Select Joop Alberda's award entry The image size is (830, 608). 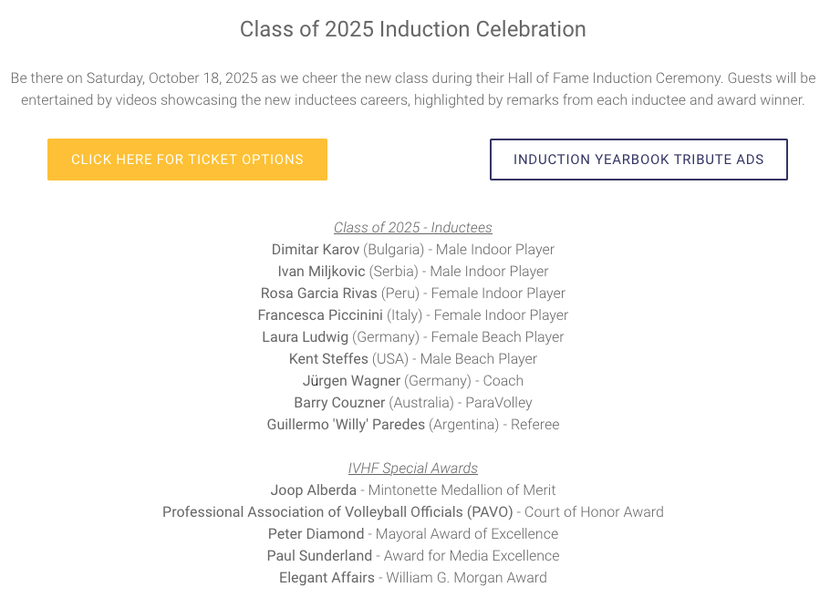click(313, 490)
